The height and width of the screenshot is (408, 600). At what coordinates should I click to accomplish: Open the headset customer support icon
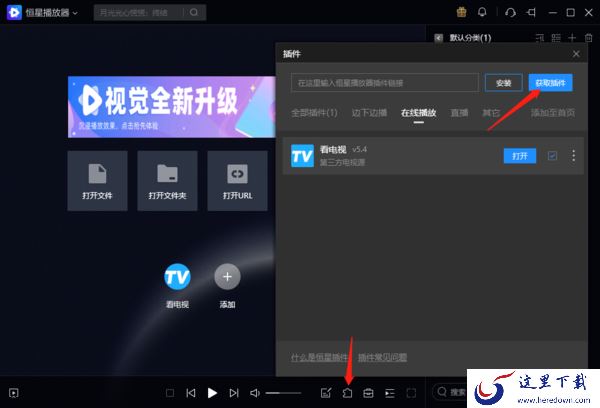click(x=510, y=13)
